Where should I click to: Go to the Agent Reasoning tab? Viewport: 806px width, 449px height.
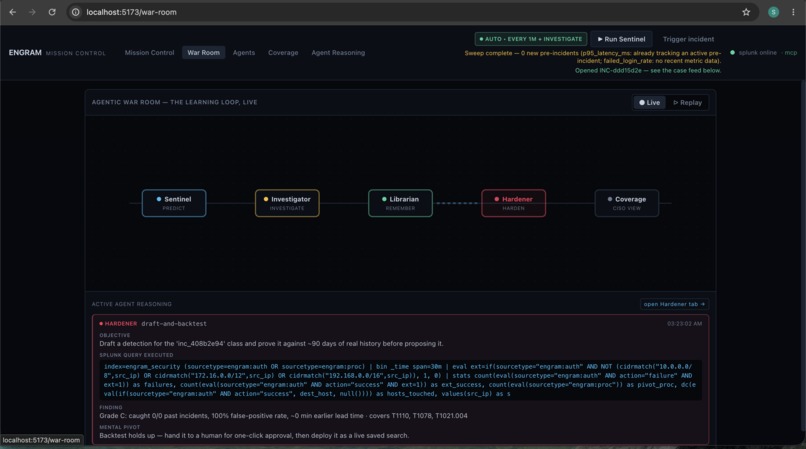[x=338, y=52]
